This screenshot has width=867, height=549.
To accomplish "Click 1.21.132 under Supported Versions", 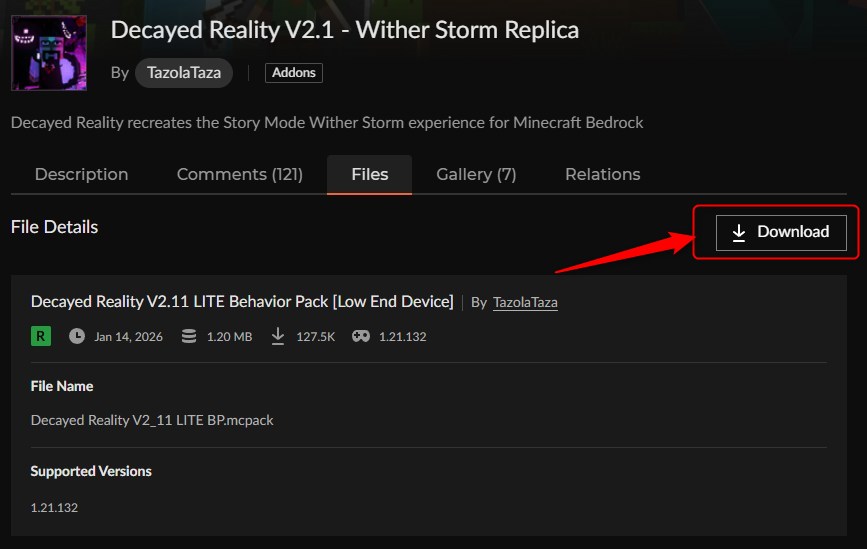I will 54,508.
